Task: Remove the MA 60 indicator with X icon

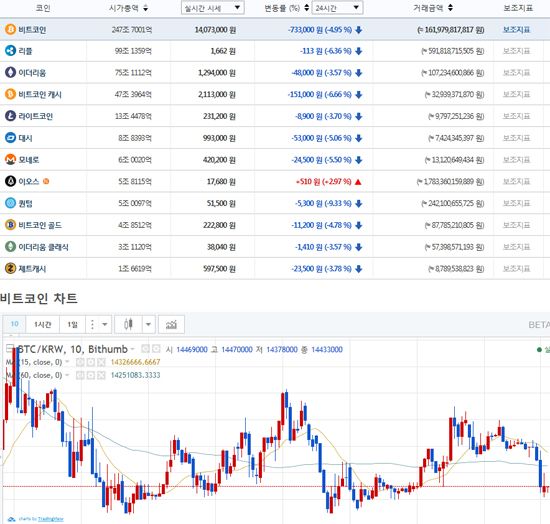Action: point(101,375)
